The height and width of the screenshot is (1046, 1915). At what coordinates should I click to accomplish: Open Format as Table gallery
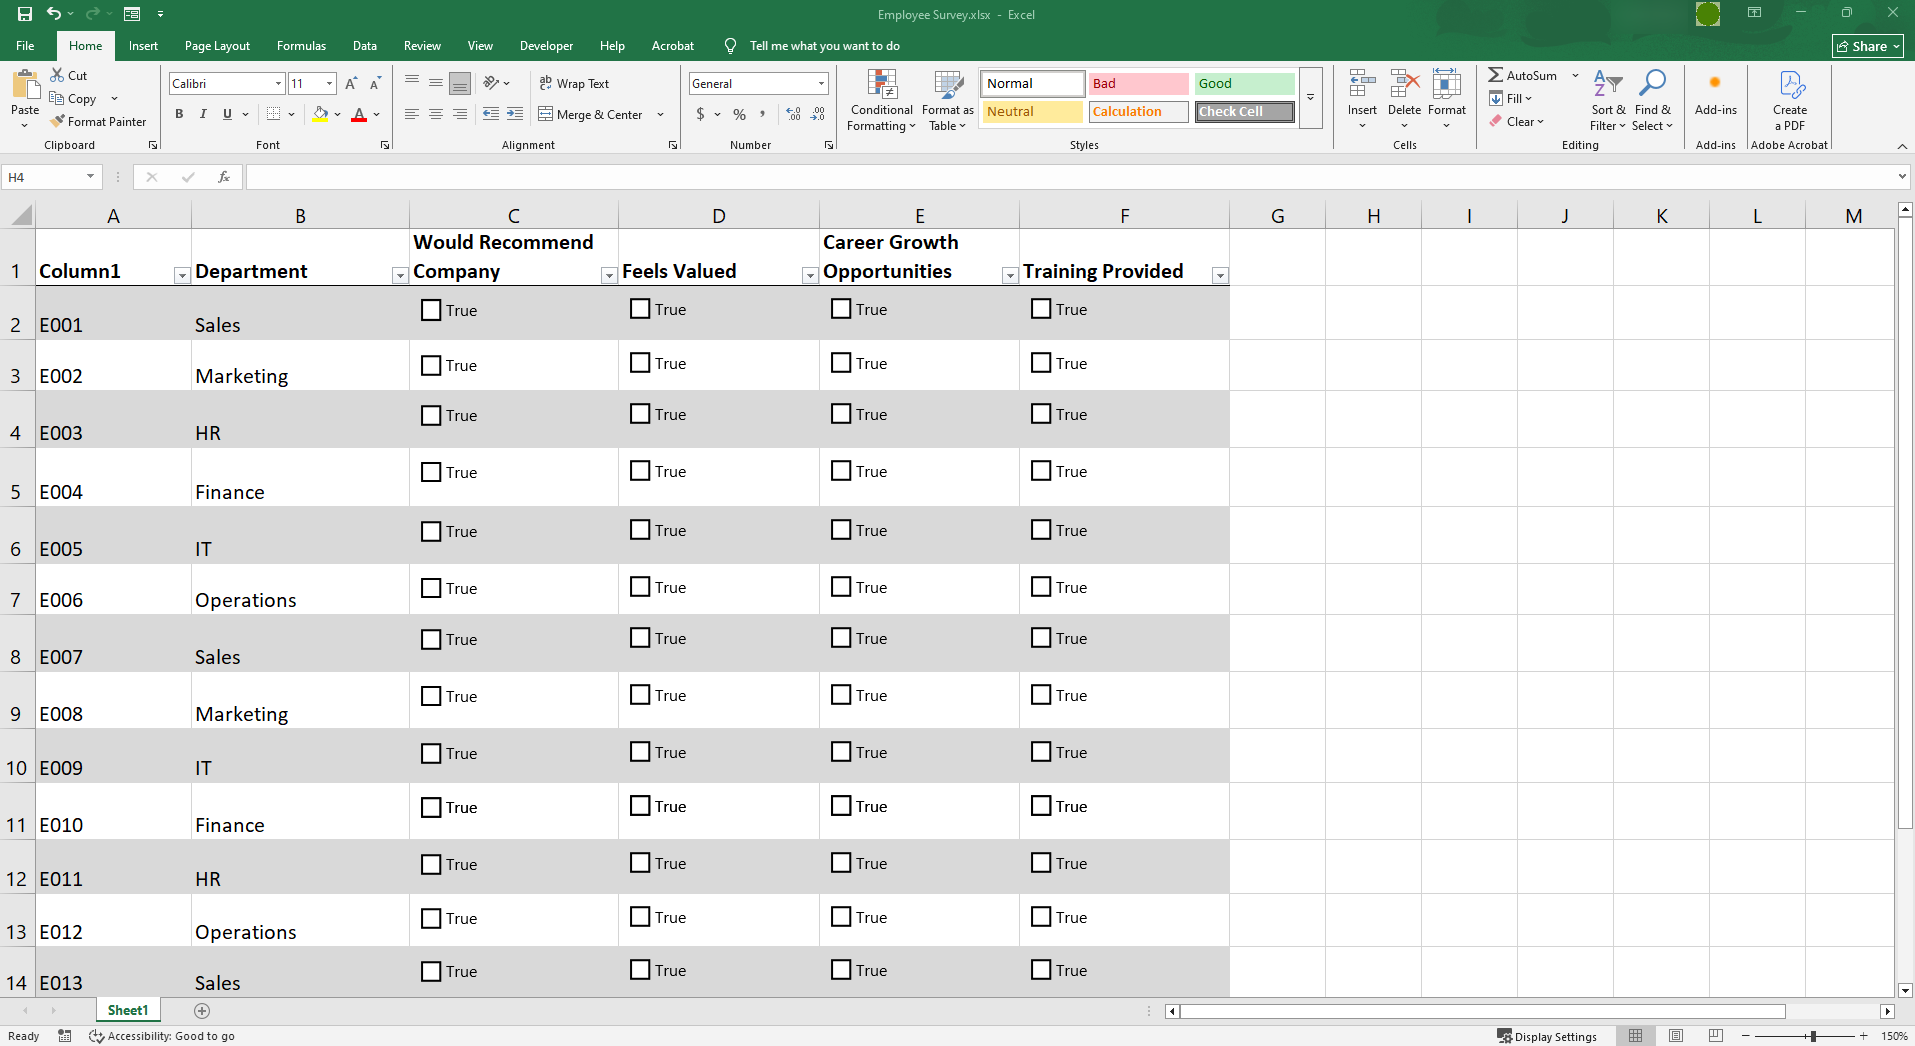(947, 100)
